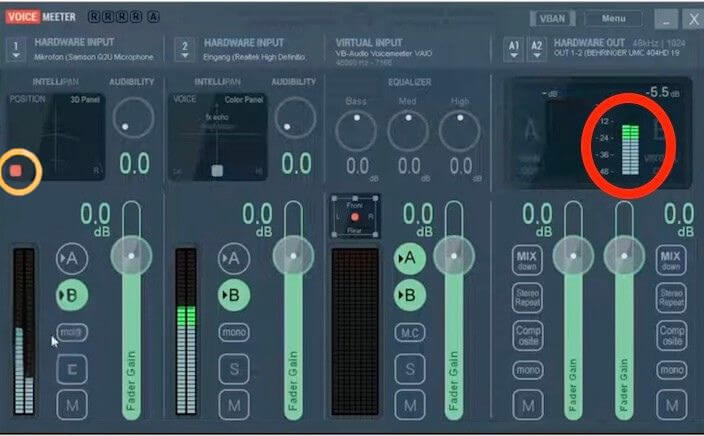Open the hardware input 1 device selector
This screenshot has width=704, height=436.
16,49
